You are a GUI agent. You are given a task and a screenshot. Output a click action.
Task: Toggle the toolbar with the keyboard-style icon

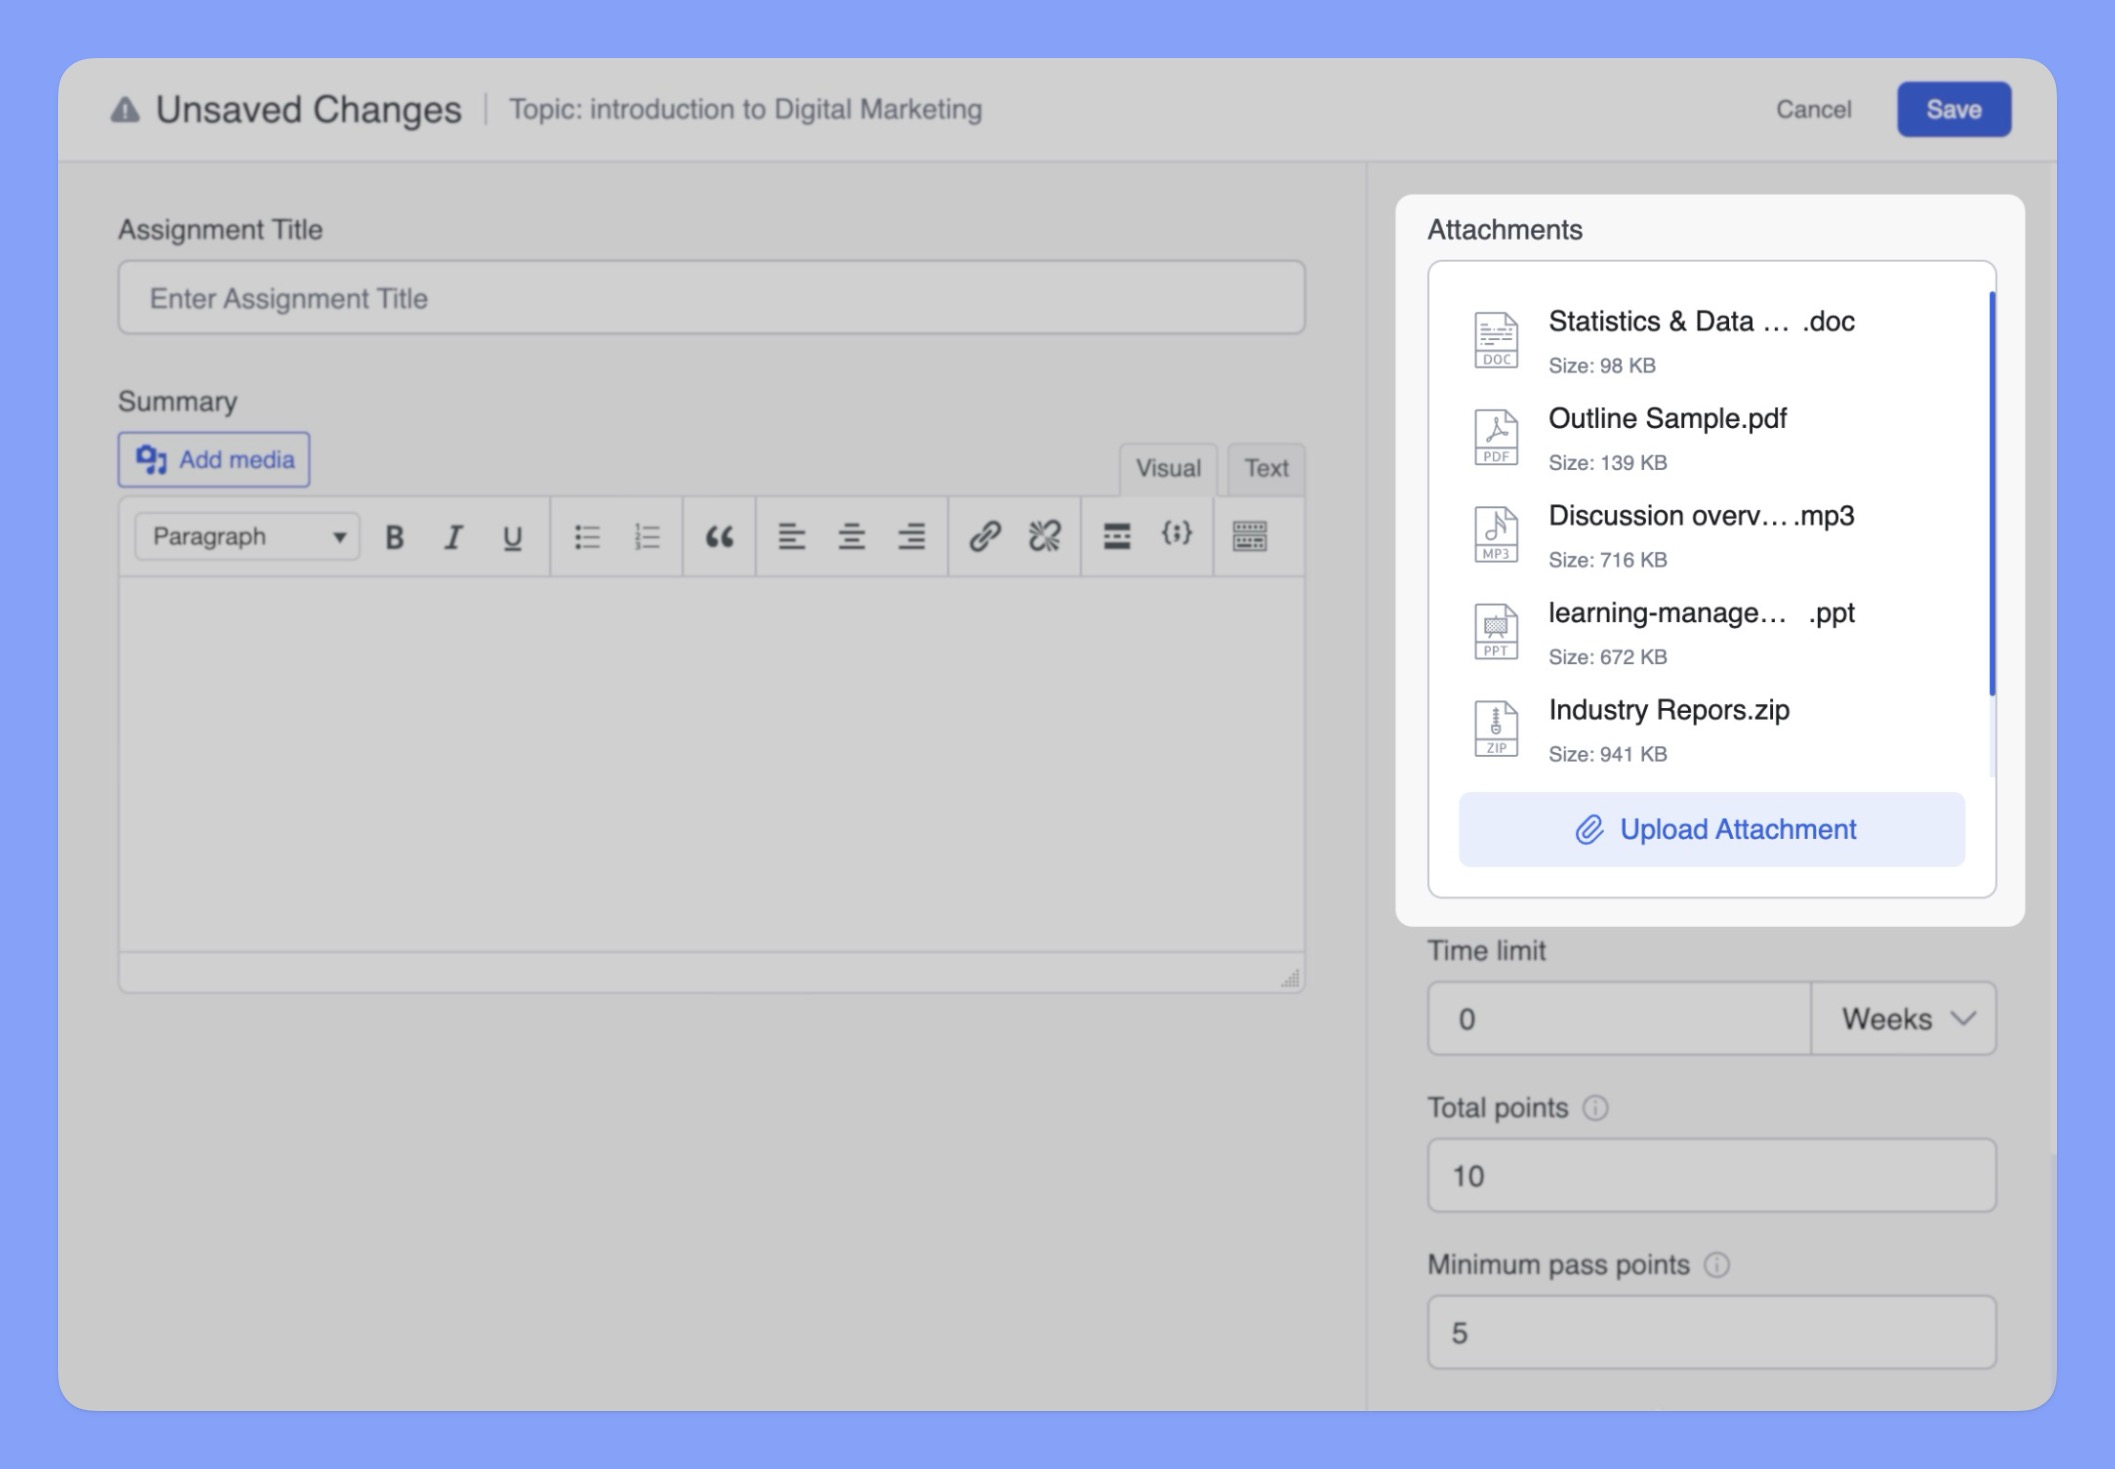(1249, 537)
